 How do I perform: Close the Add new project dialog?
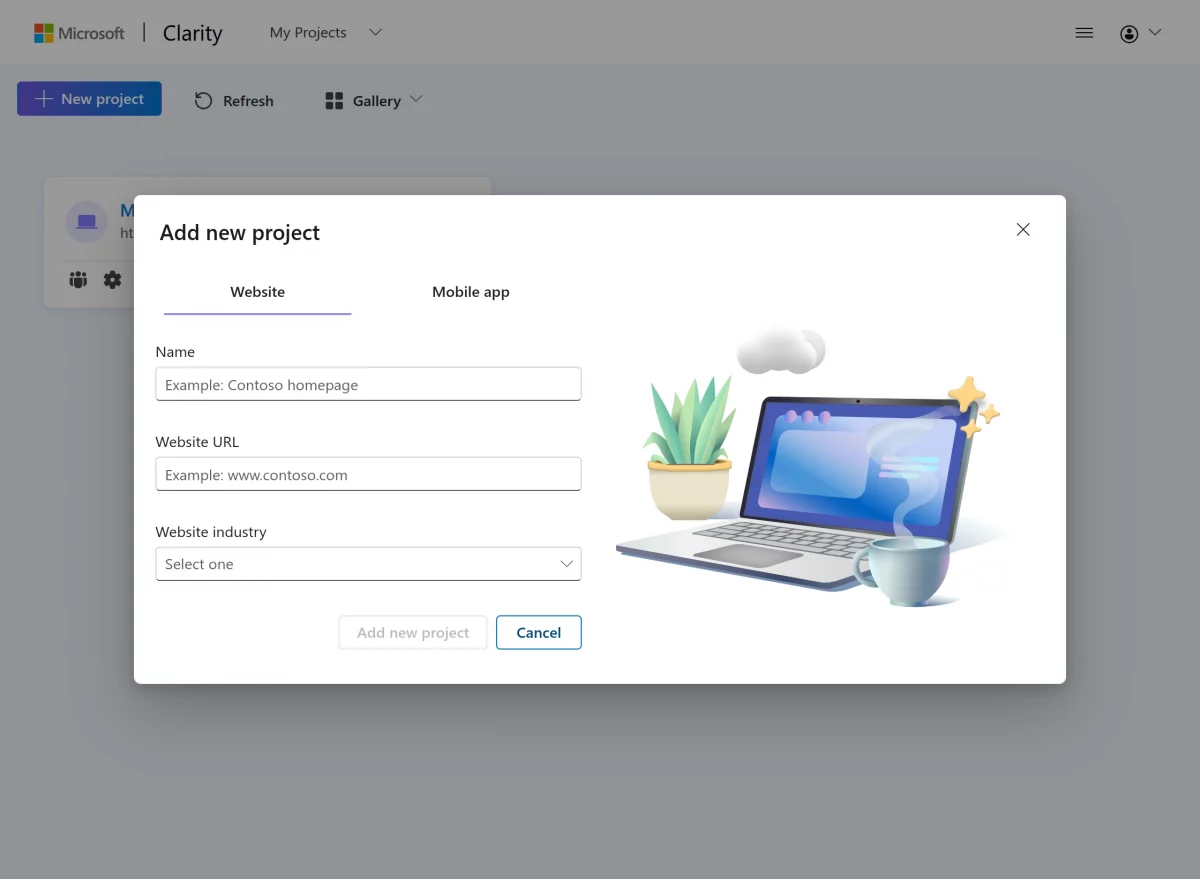pyautogui.click(x=1023, y=229)
